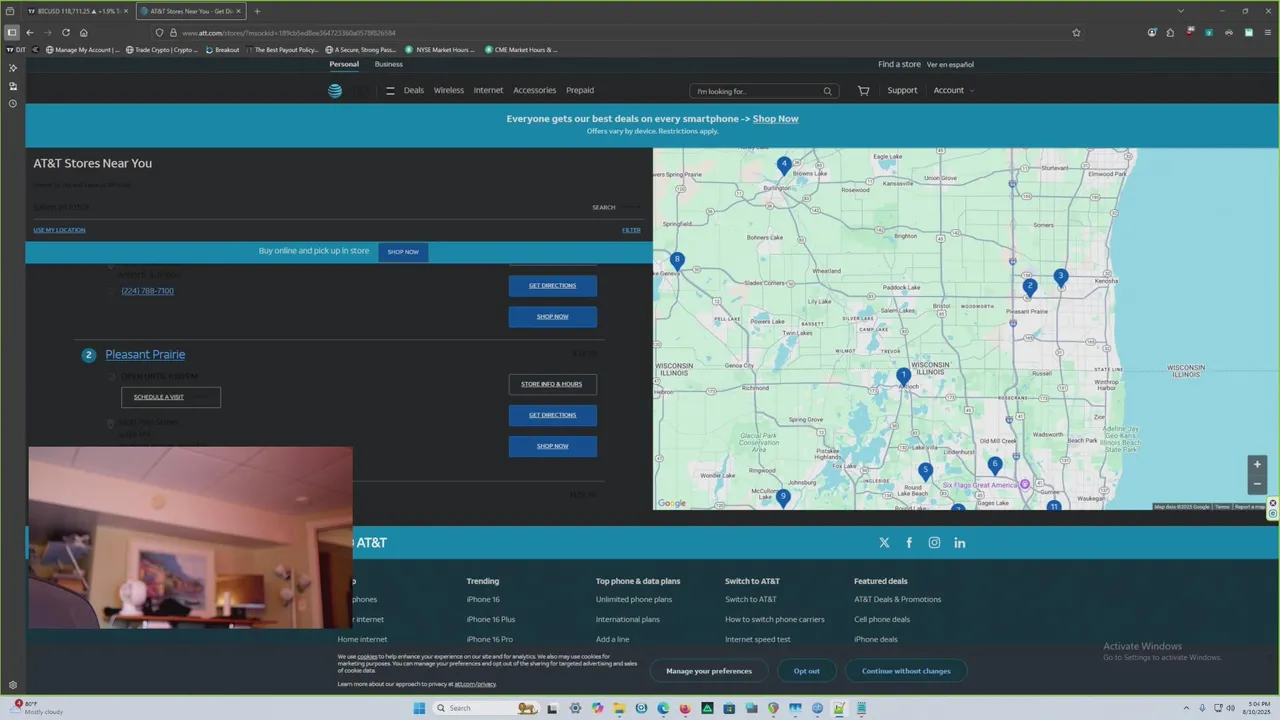This screenshot has height=720, width=1280.
Task: Select map pin number 6 on map
Action: (994, 465)
